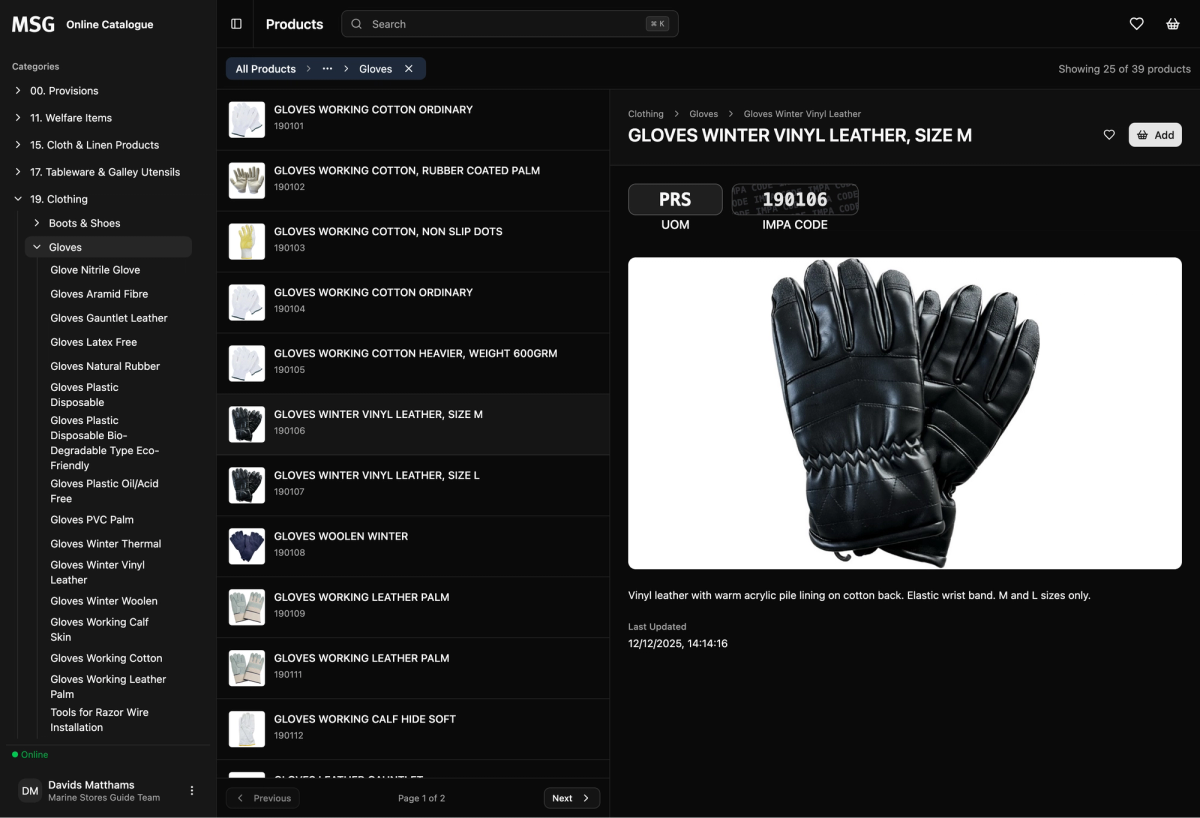Open Gloves Woolen Winter product

413,546
